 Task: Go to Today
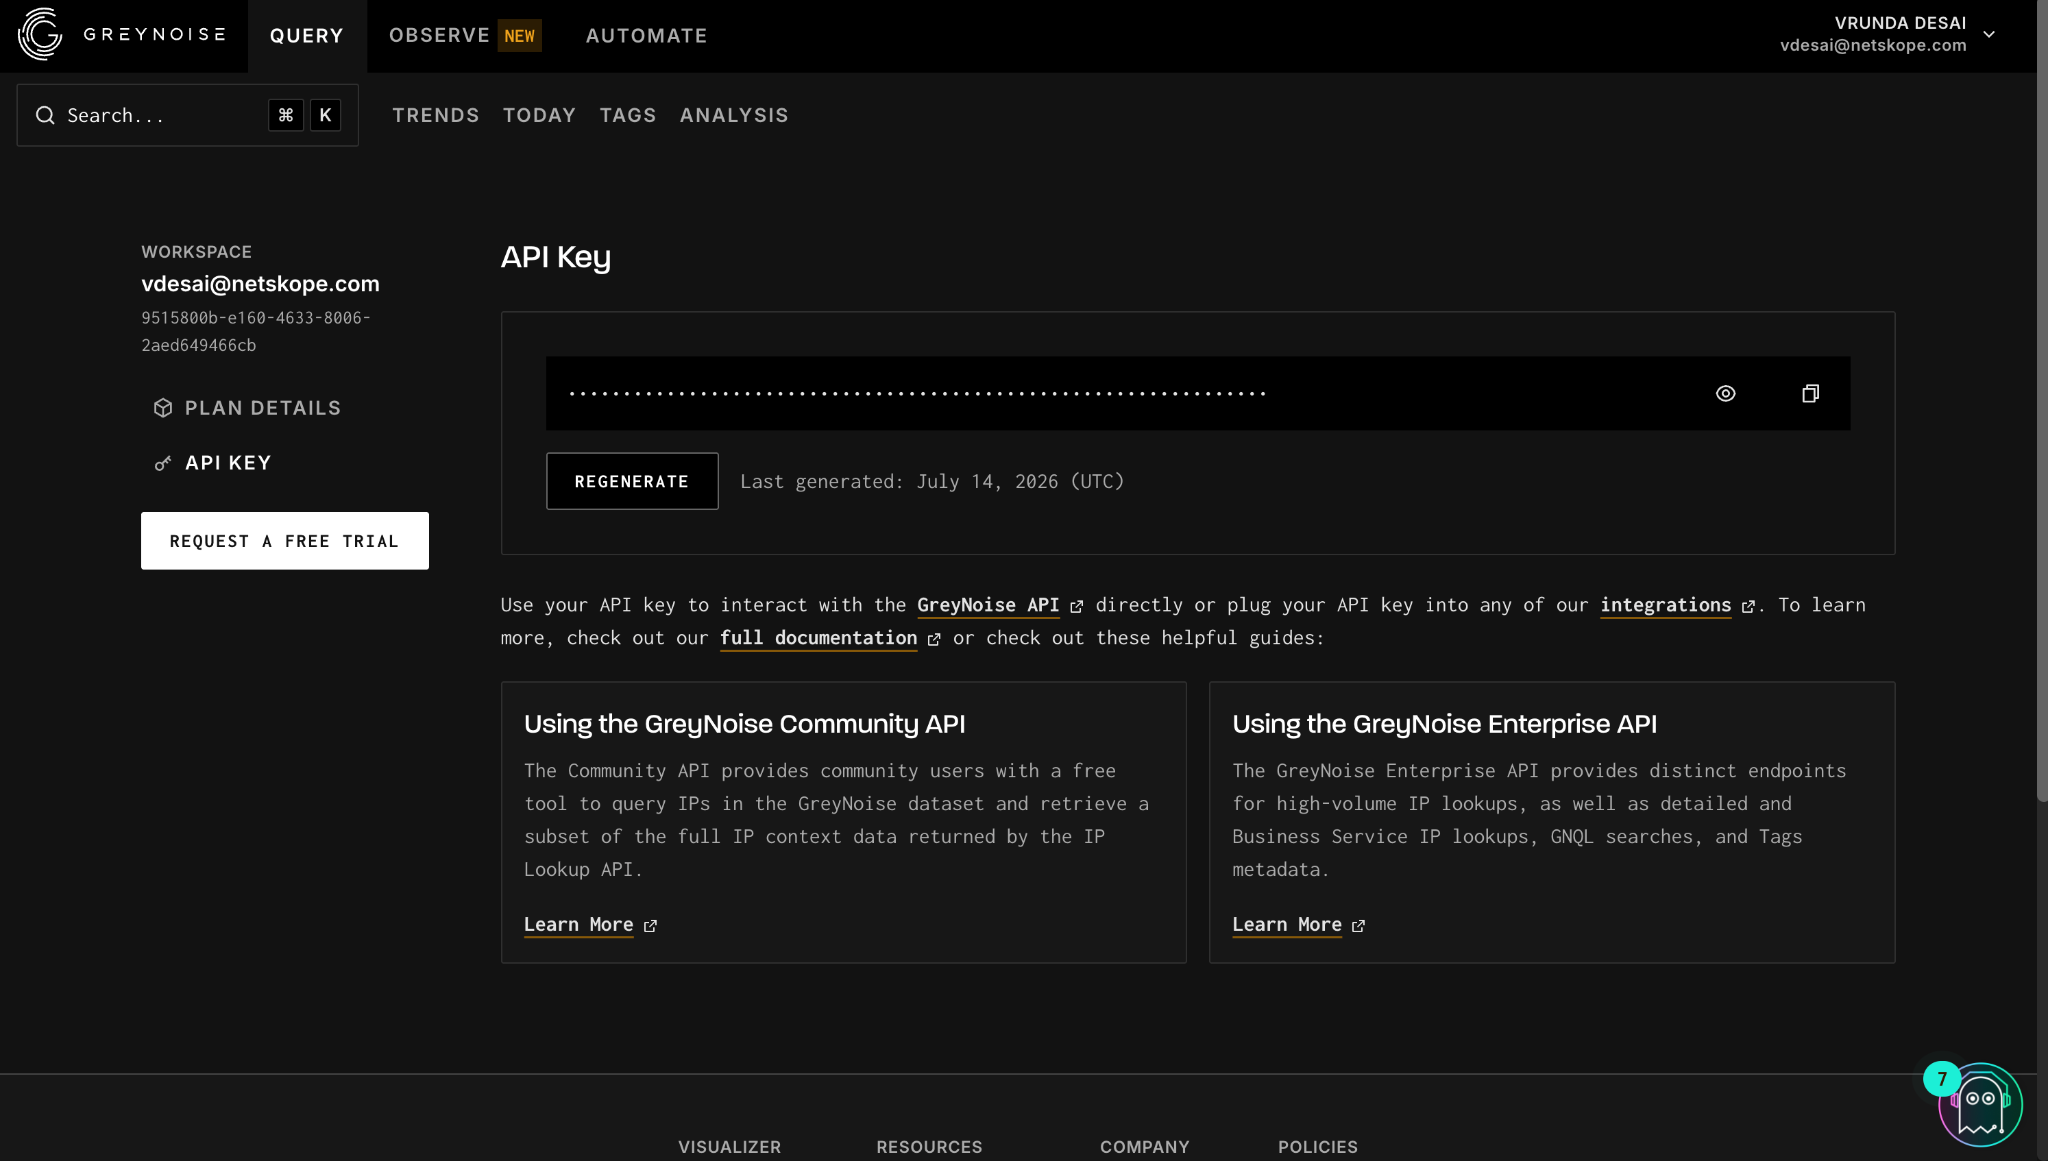coord(539,116)
